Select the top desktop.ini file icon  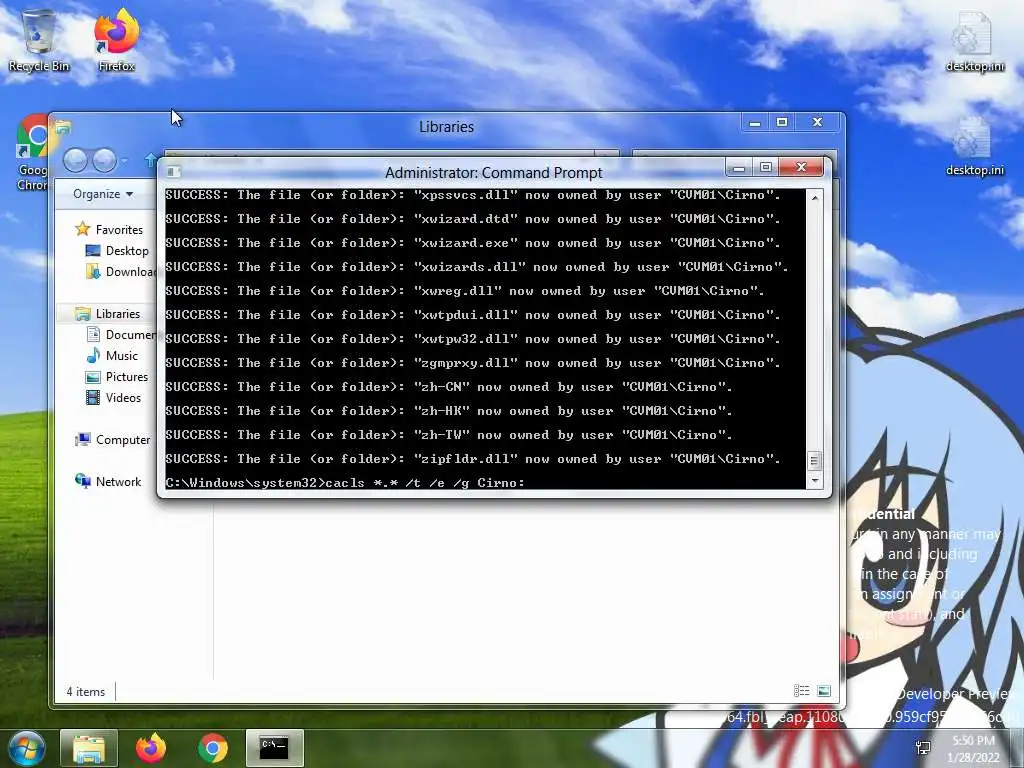(x=974, y=40)
